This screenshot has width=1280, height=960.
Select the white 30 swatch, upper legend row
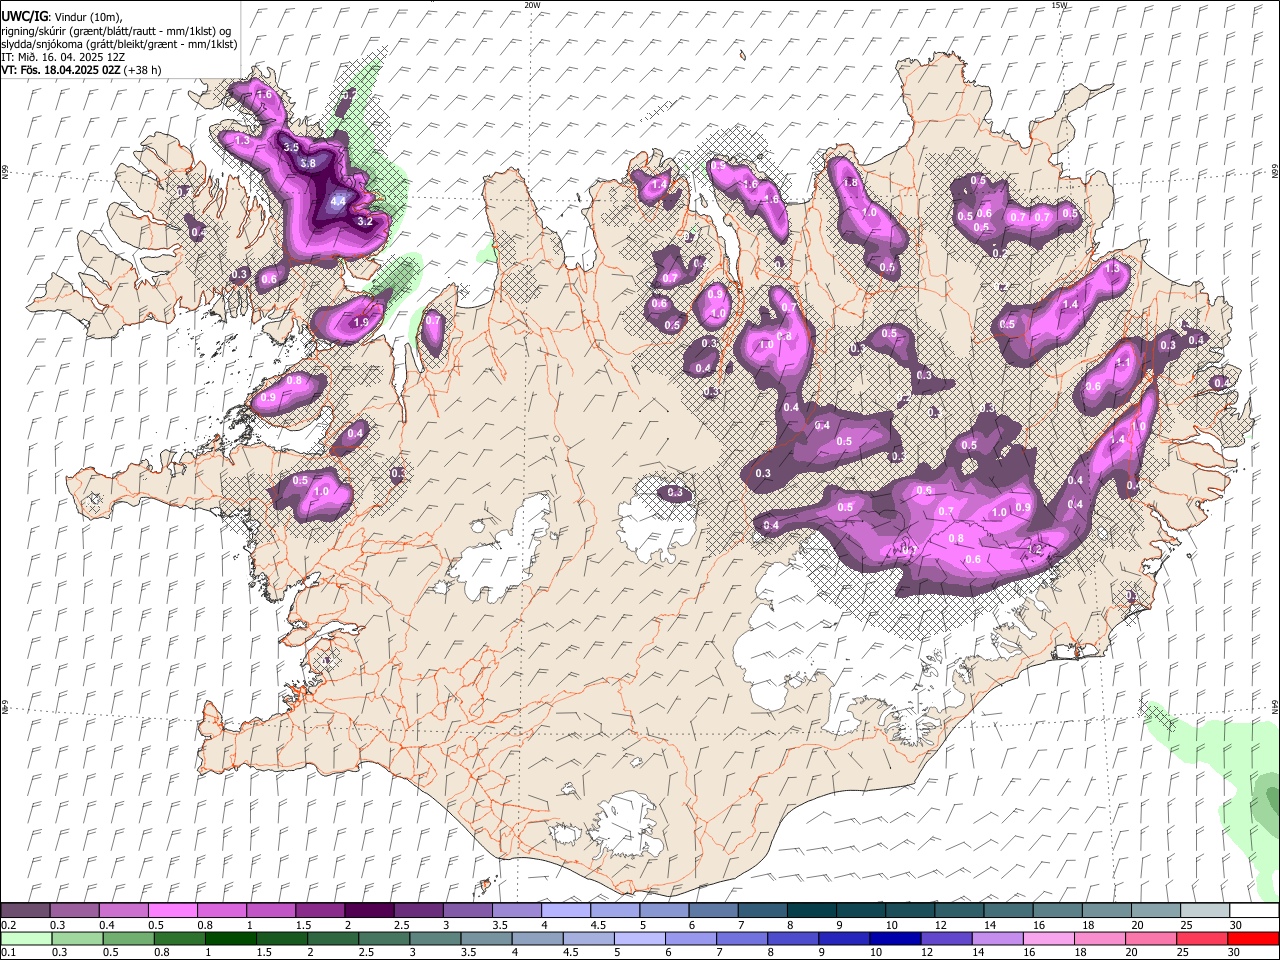tap(1254, 911)
